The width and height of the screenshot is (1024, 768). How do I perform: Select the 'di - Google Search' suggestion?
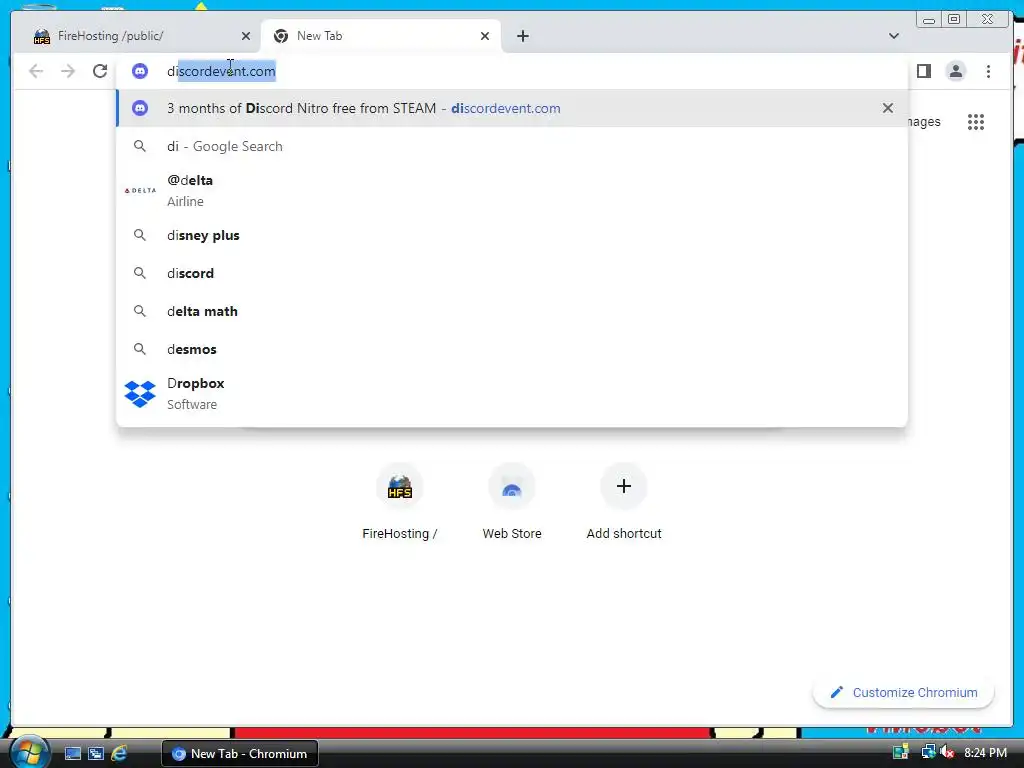pyautogui.click(x=511, y=146)
